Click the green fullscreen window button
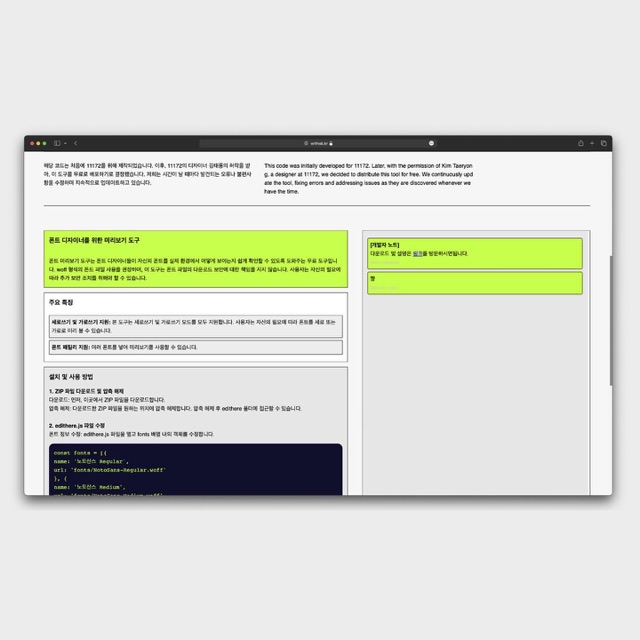The width and height of the screenshot is (640, 640). click(x=44, y=143)
